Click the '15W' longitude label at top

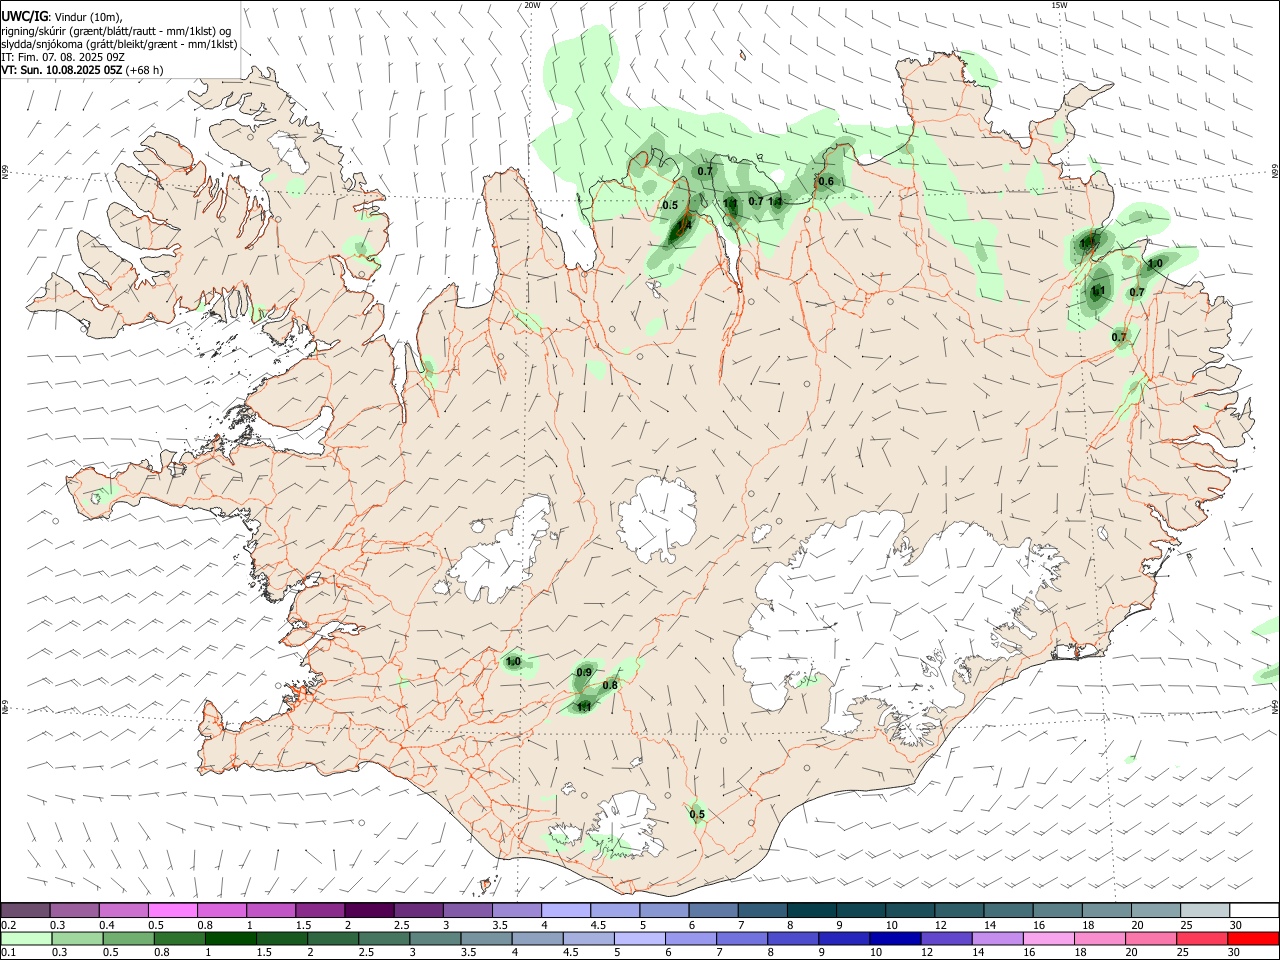[x=1059, y=5]
